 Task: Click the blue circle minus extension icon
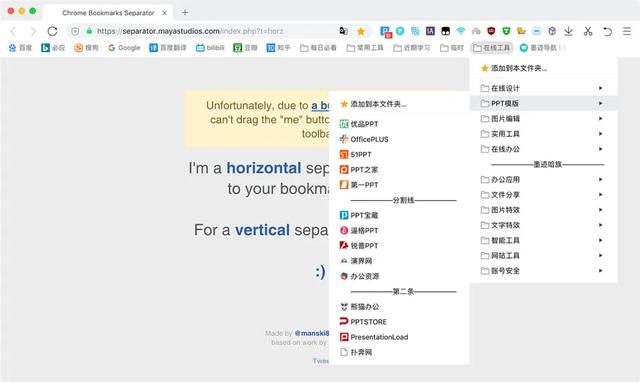click(537, 31)
